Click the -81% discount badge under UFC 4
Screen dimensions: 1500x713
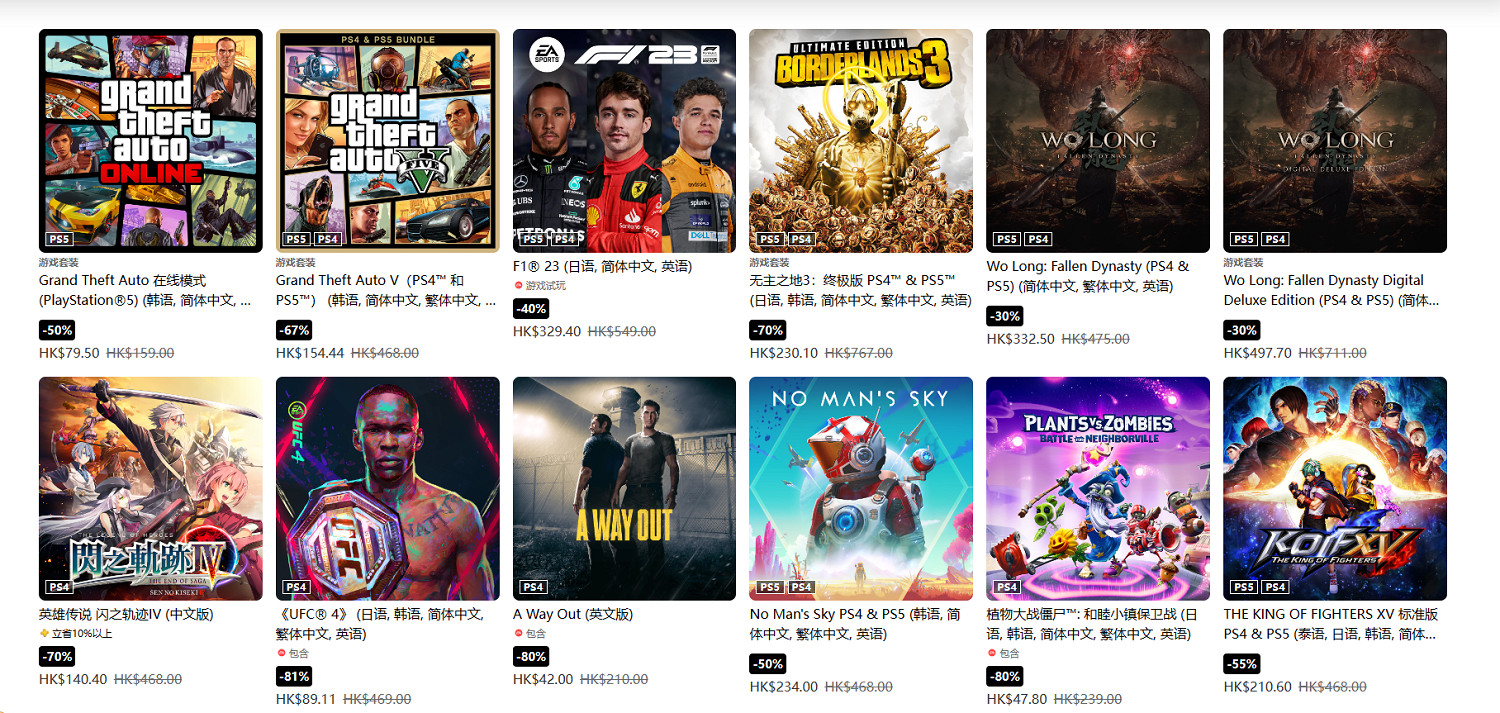(293, 677)
